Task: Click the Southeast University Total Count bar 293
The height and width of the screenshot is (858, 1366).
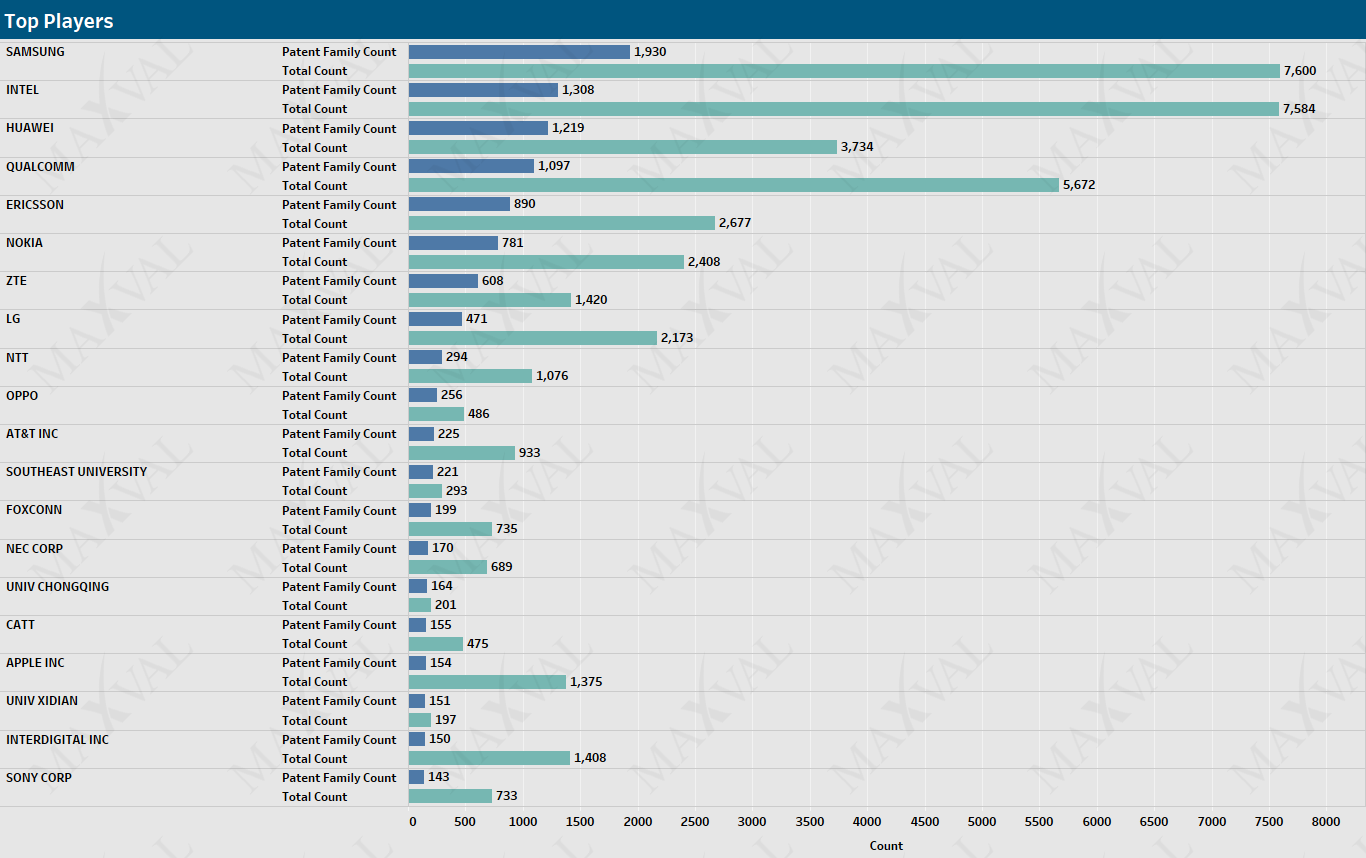Action: click(425, 491)
